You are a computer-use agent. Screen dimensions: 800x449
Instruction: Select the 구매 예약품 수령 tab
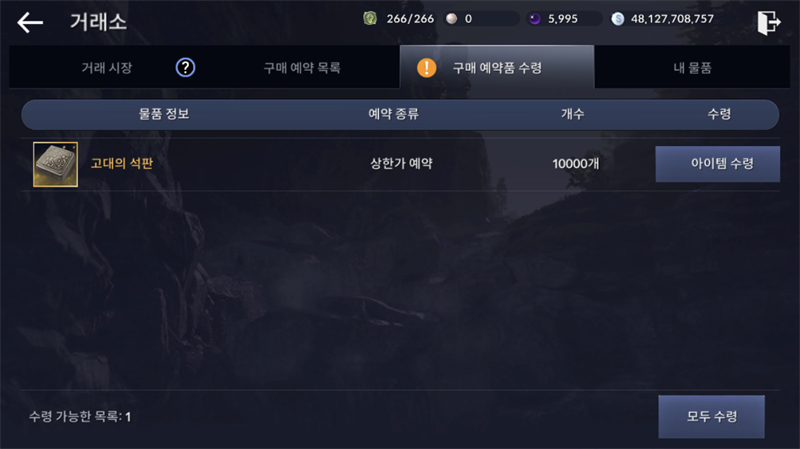pyautogui.click(x=497, y=67)
